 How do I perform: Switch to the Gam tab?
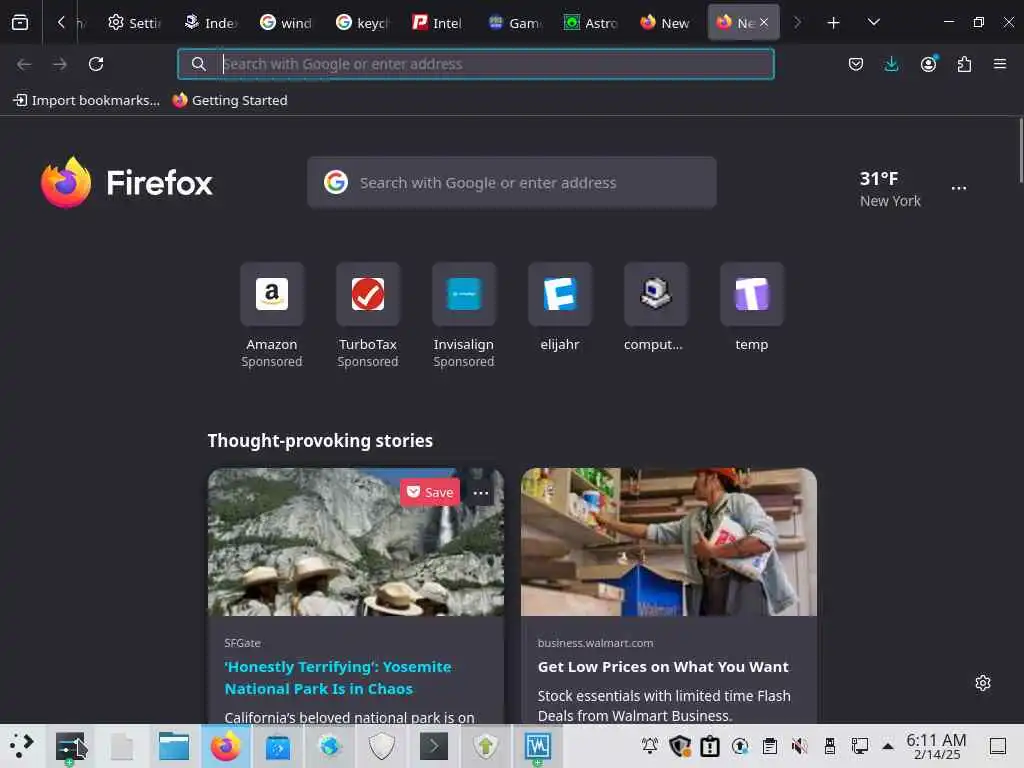point(515,23)
